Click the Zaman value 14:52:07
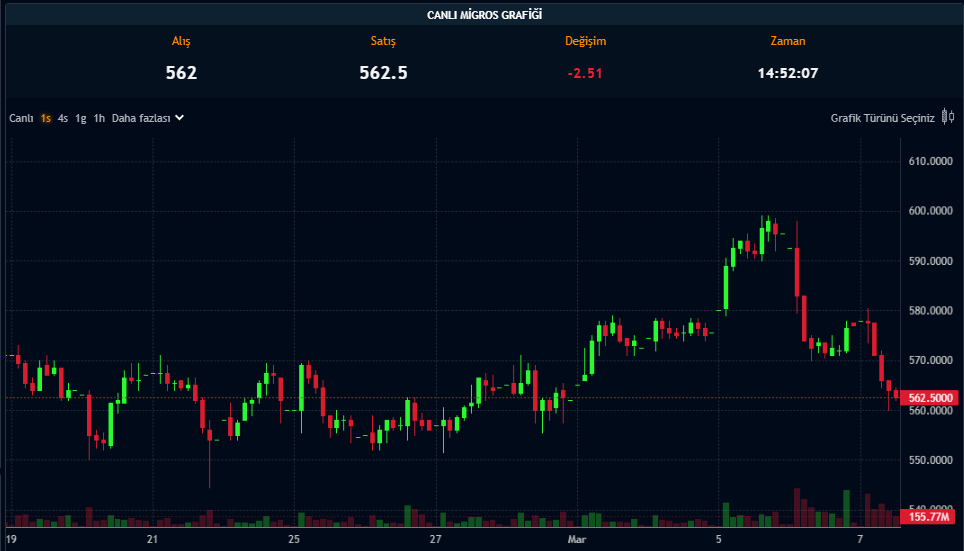 (788, 73)
